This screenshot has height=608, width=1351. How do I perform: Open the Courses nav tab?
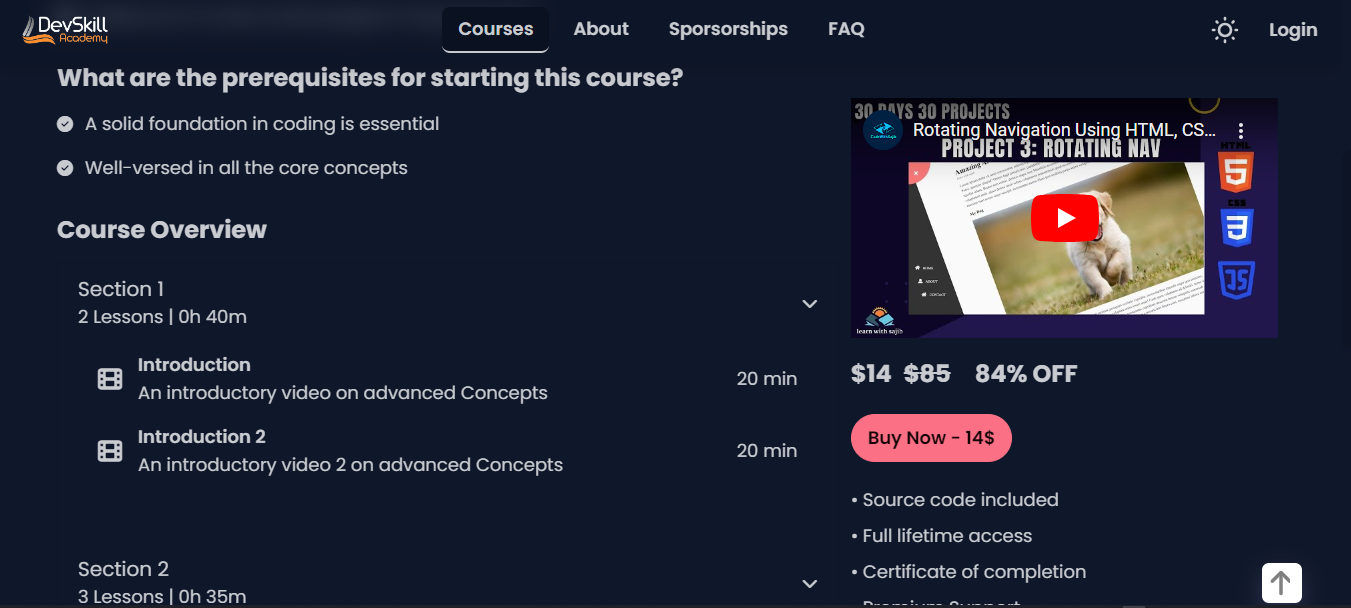click(495, 29)
